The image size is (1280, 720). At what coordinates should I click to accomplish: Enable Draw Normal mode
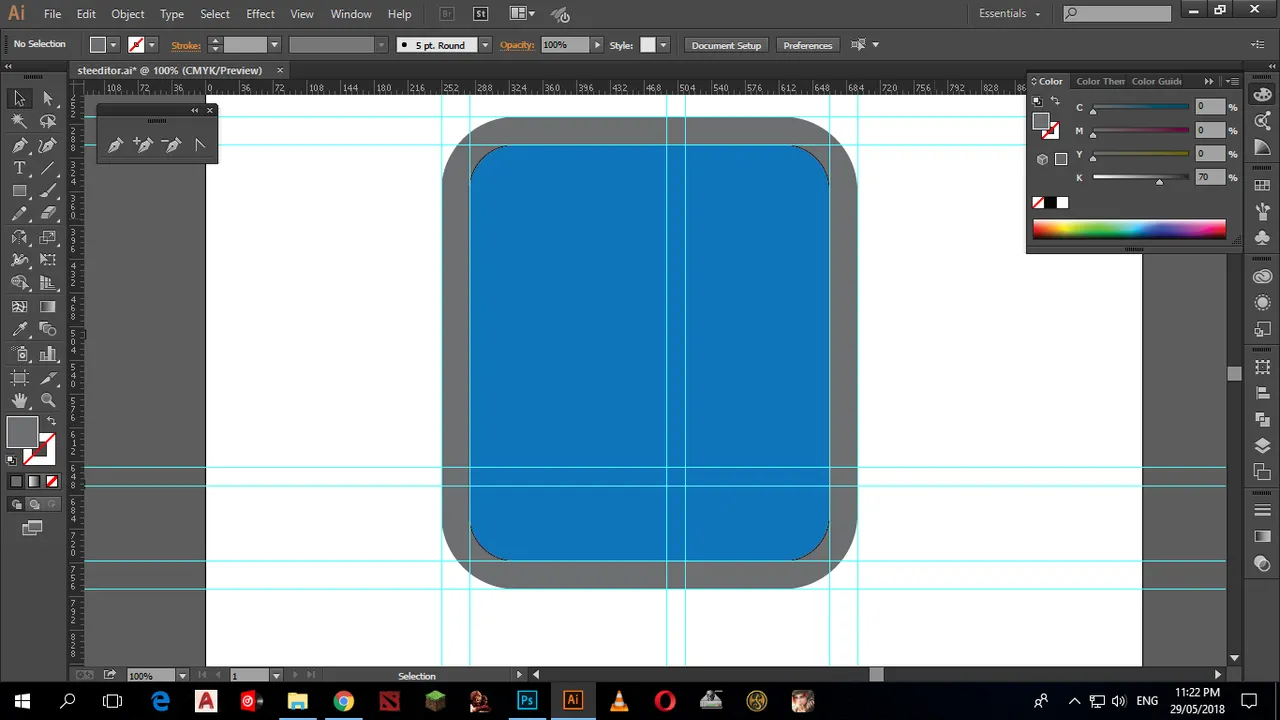coord(17,505)
